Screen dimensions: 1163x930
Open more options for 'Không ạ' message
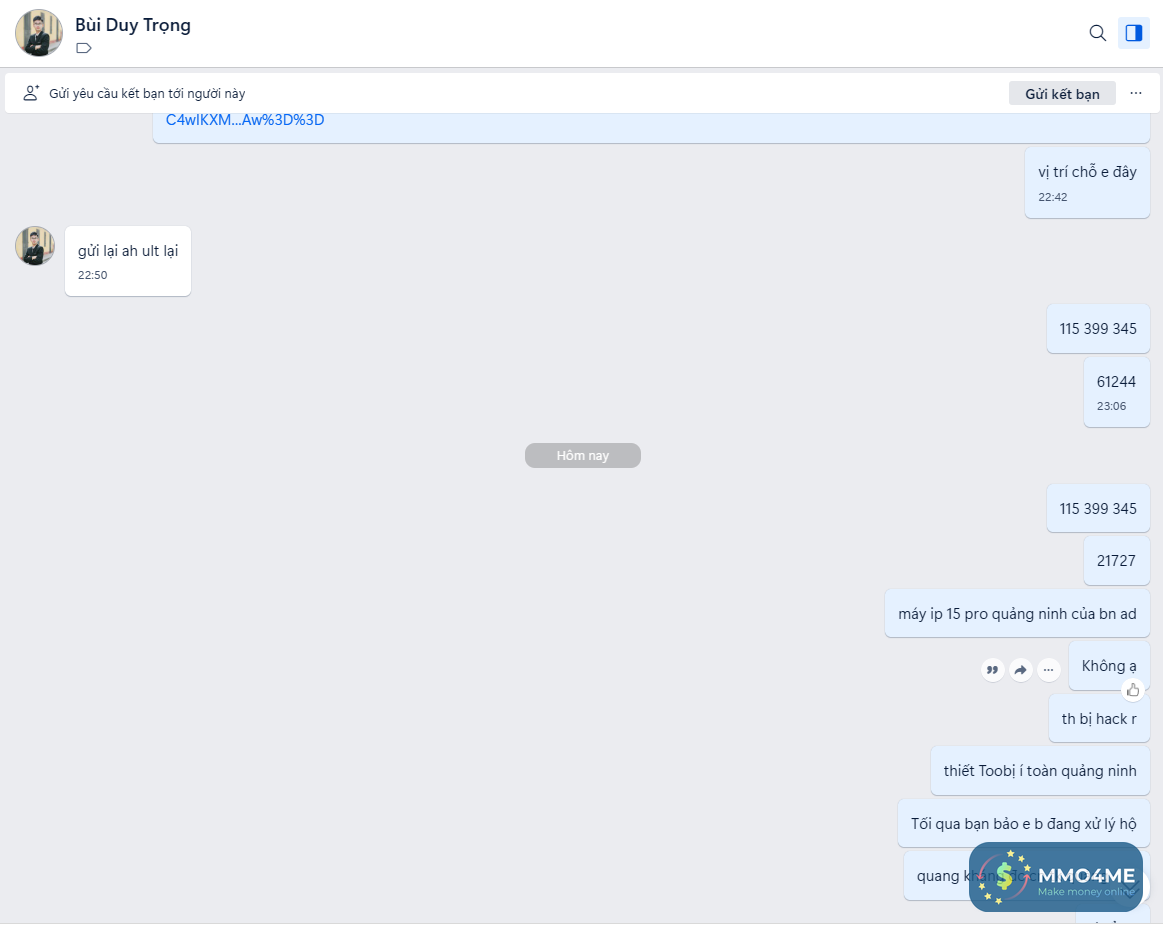[x=1048, y=670]
